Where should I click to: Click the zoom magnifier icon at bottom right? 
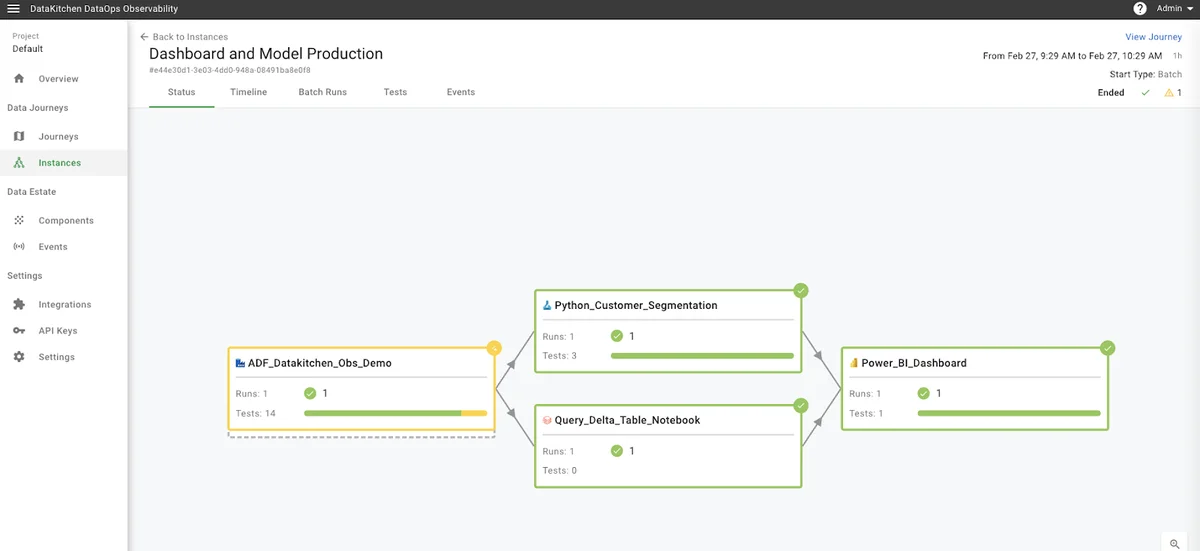pos(1175,543)
